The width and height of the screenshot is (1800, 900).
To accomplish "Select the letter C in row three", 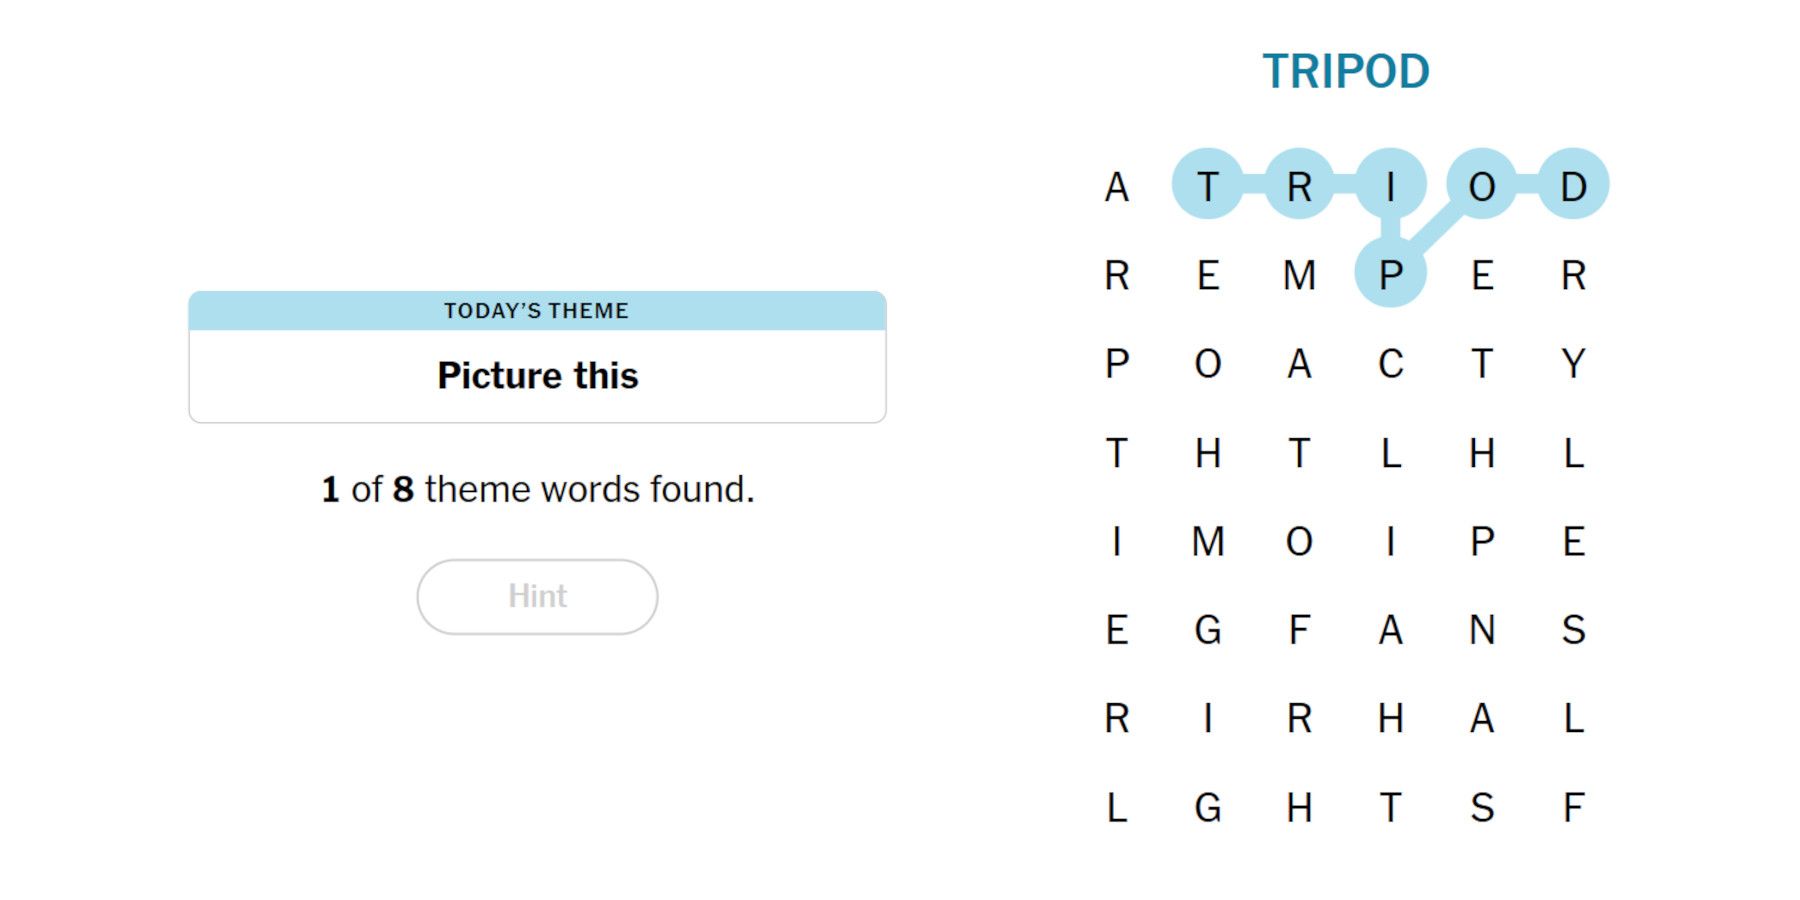I will 1391,365.
